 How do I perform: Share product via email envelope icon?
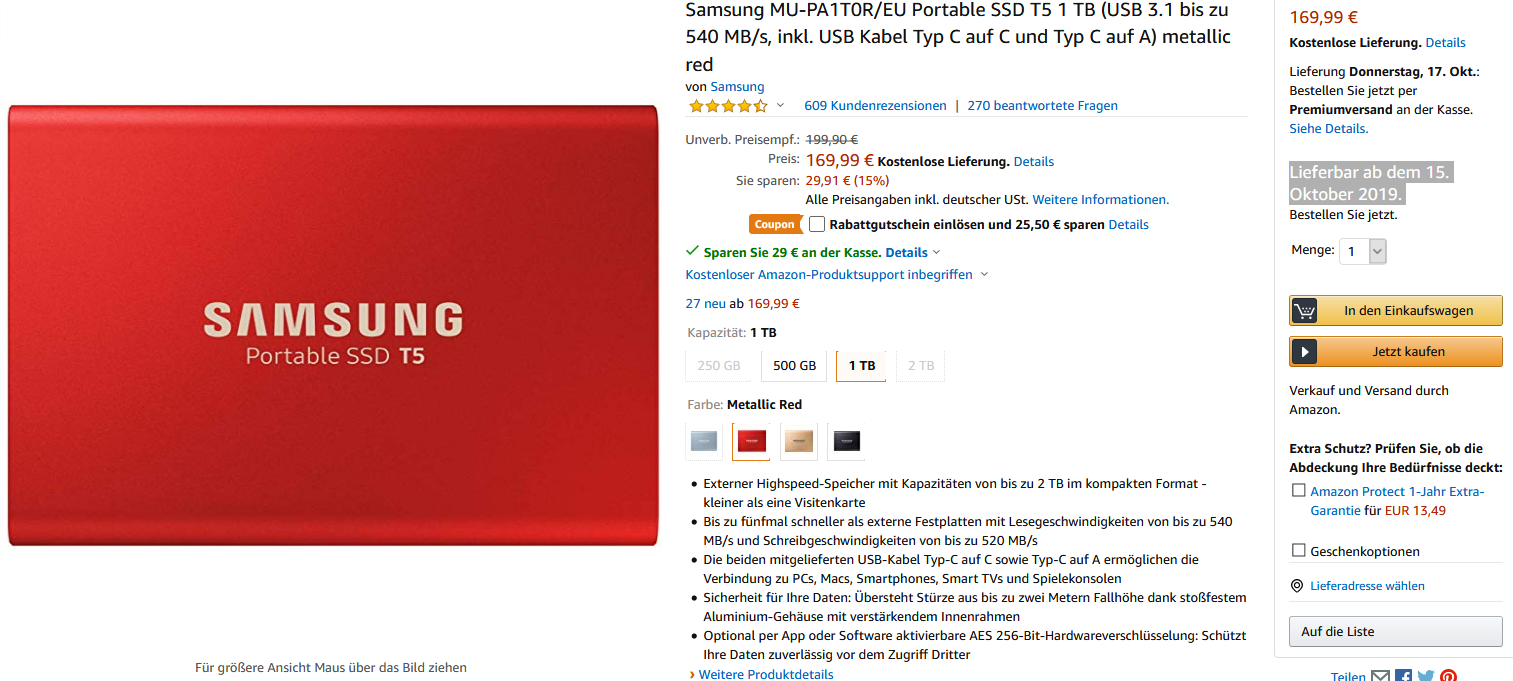(x=1380, y=676)
